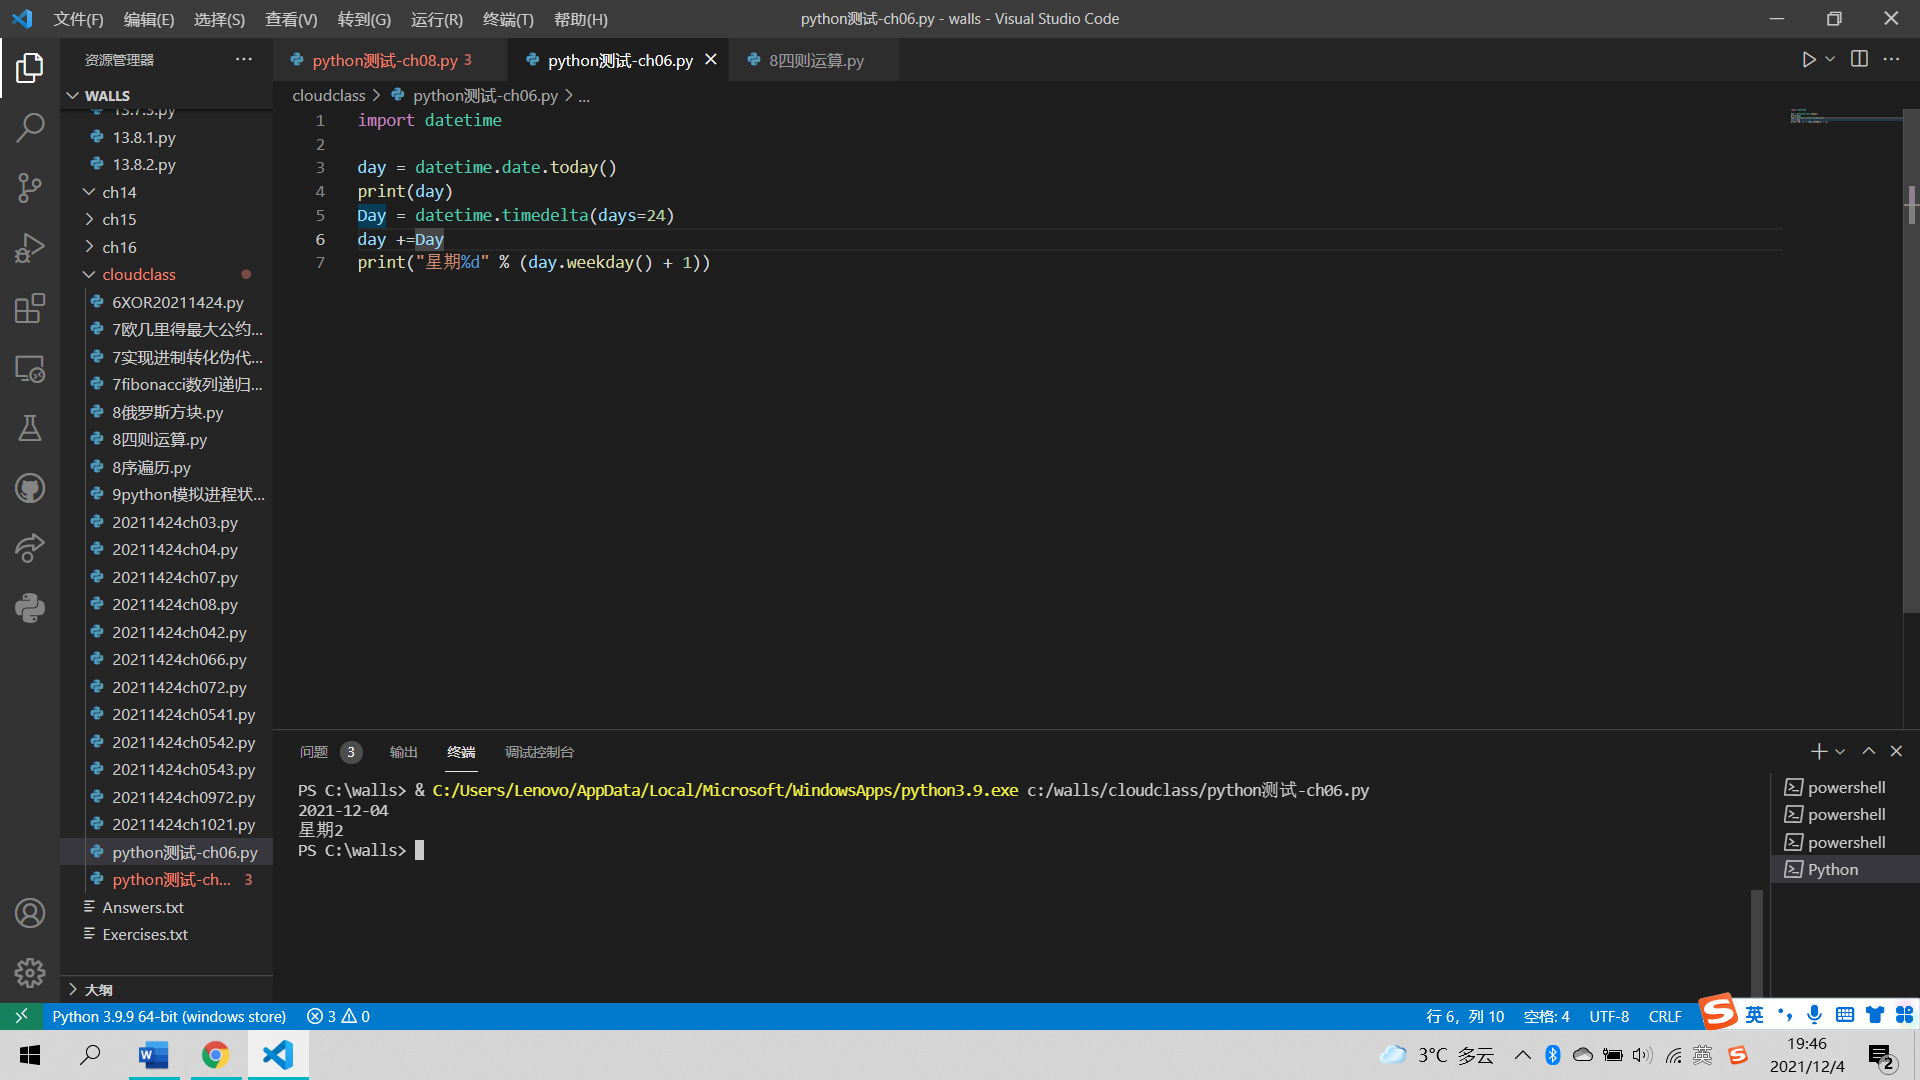Viewport: 1920px width, 1080px height.
Task: Run Python file with play button
Action: click(1808, 60)
